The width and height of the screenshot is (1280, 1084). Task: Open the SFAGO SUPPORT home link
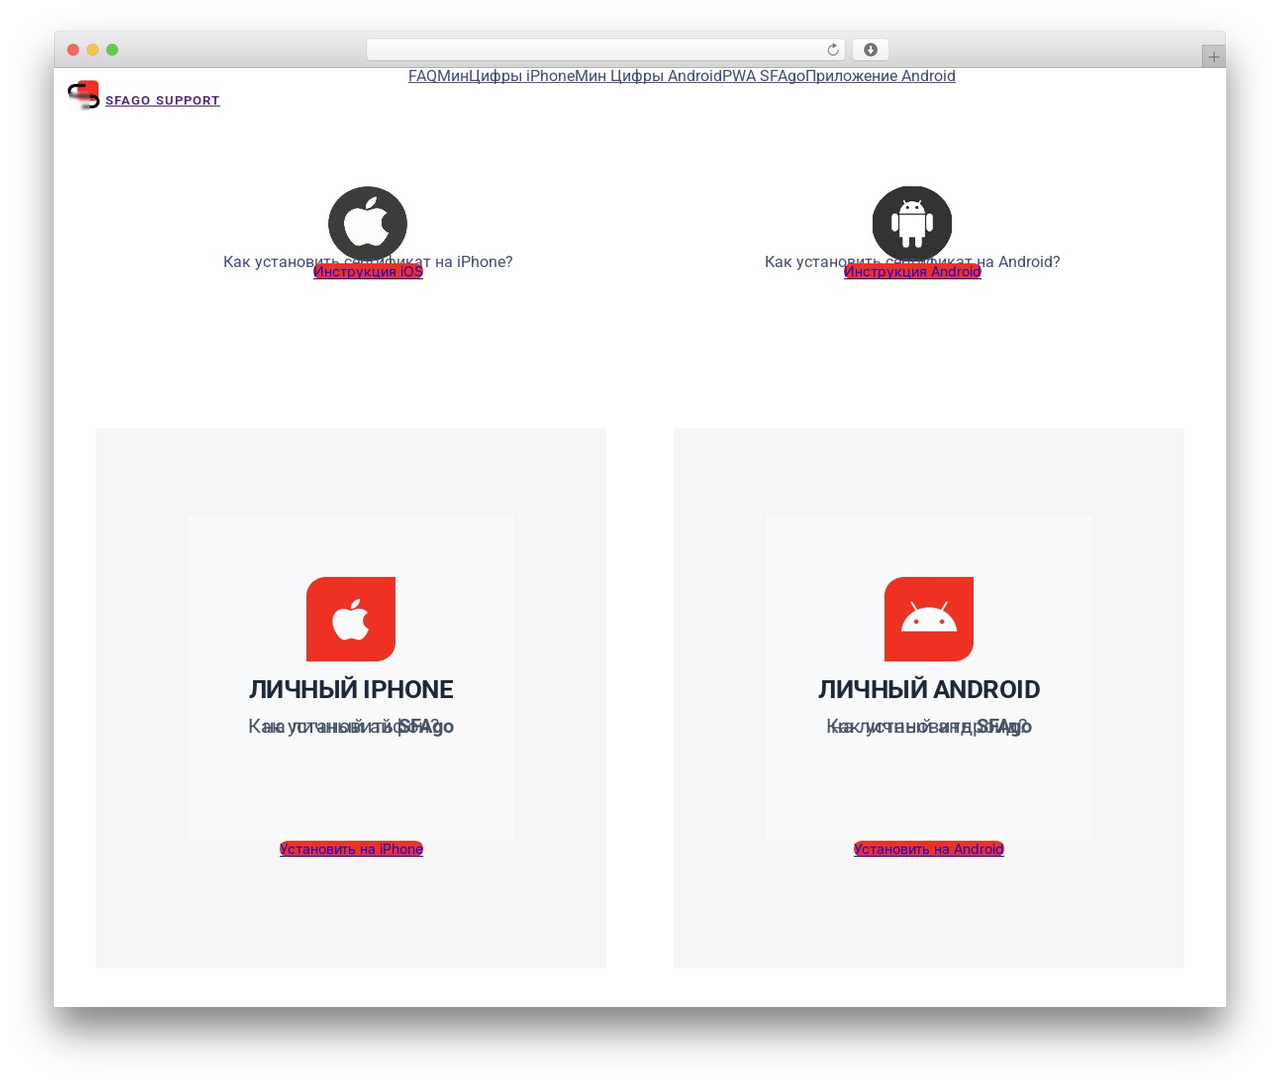point(163,101)
